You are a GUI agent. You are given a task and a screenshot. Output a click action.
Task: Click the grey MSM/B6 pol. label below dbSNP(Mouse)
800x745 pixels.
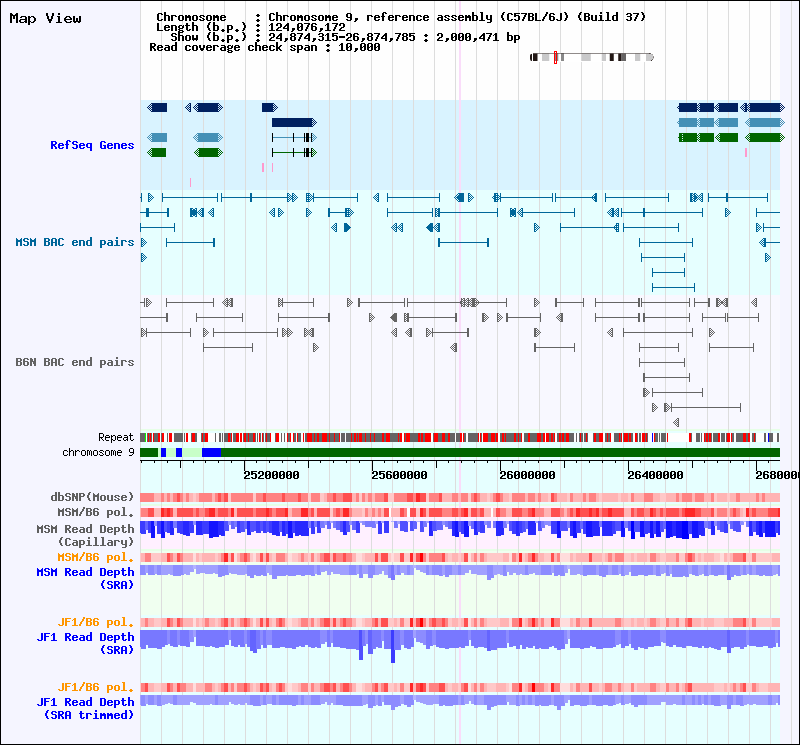click(95, 512)
